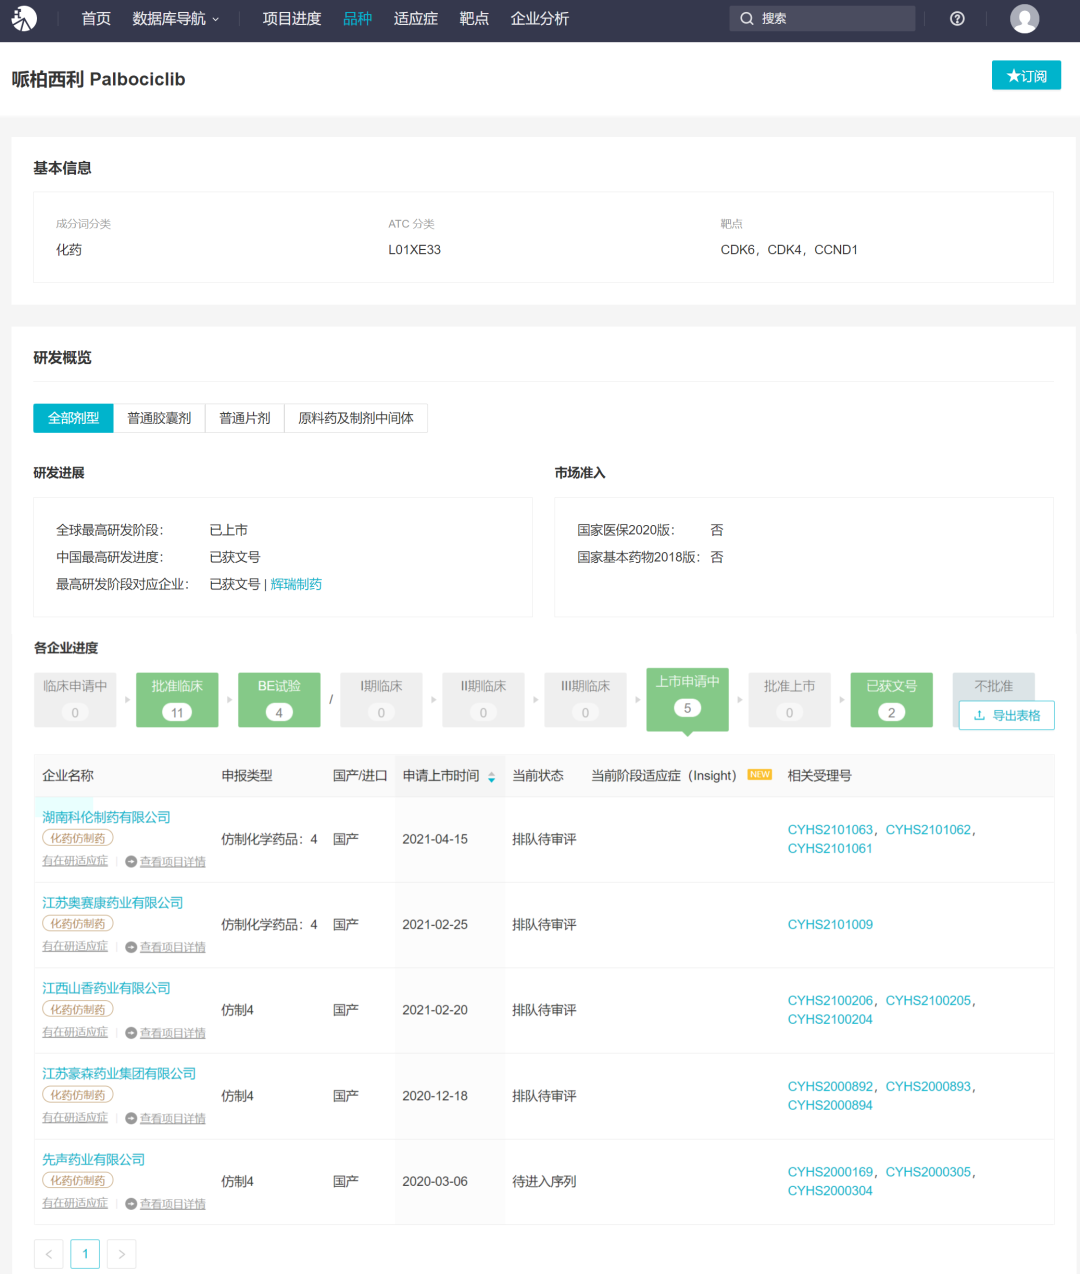Select the 临床申请中 stage box

pyautogui.click(x=75, y=699)
